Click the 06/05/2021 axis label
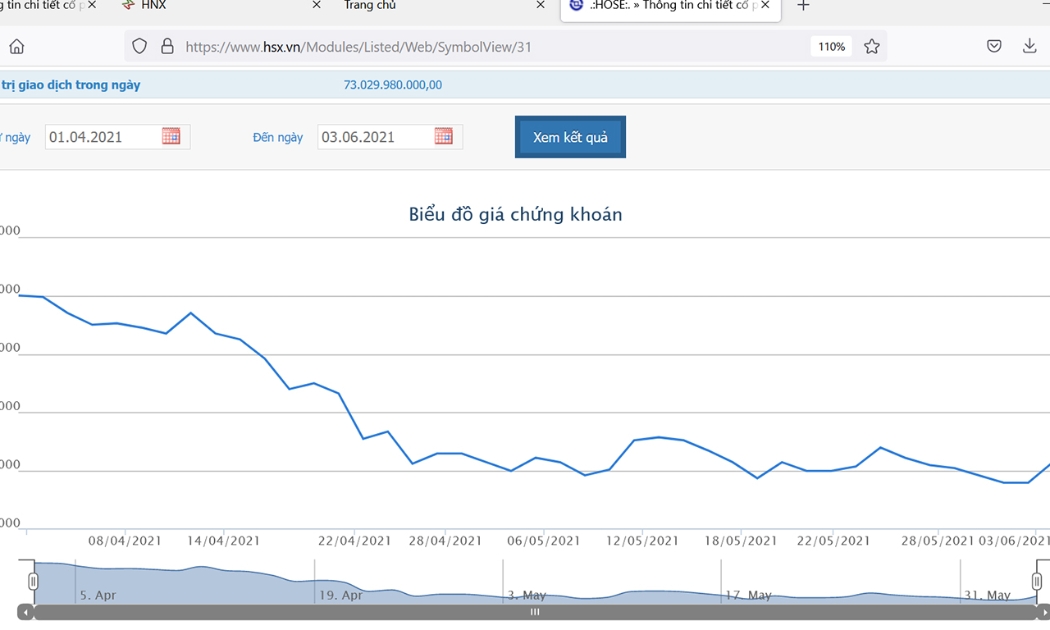Screen dimensions: 1050x630 543,541
